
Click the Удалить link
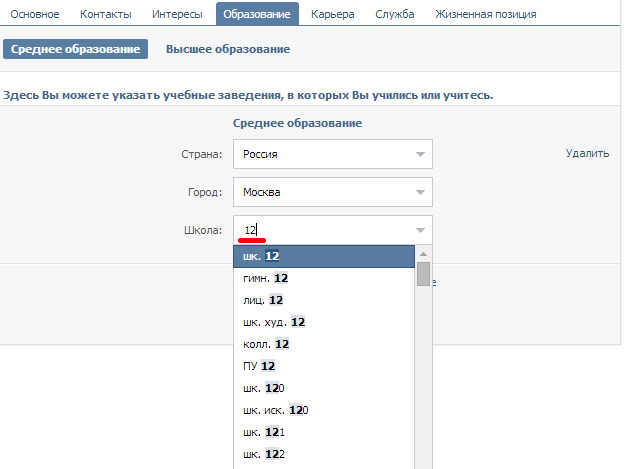click(x=587, y=153)
